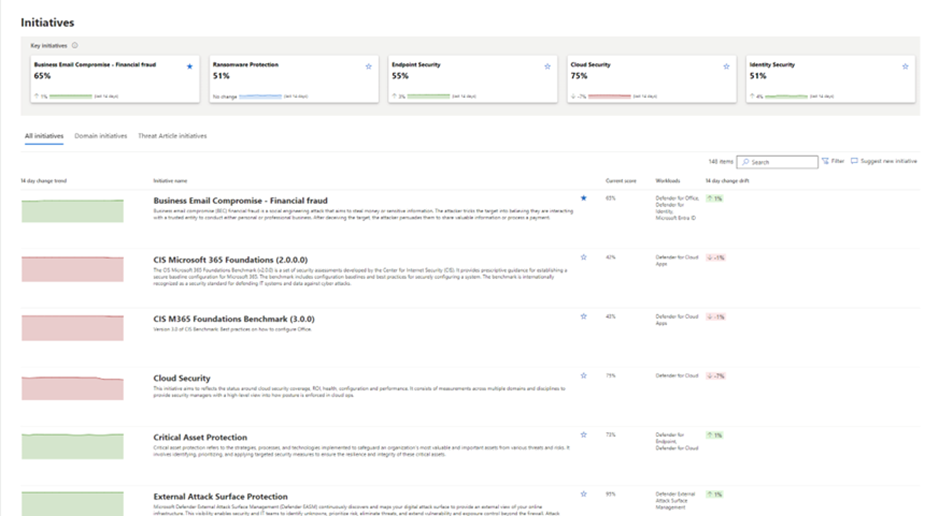Sort by Workloads column header
The height and width of the screenshot is (516, 939).
coord(668,181)
